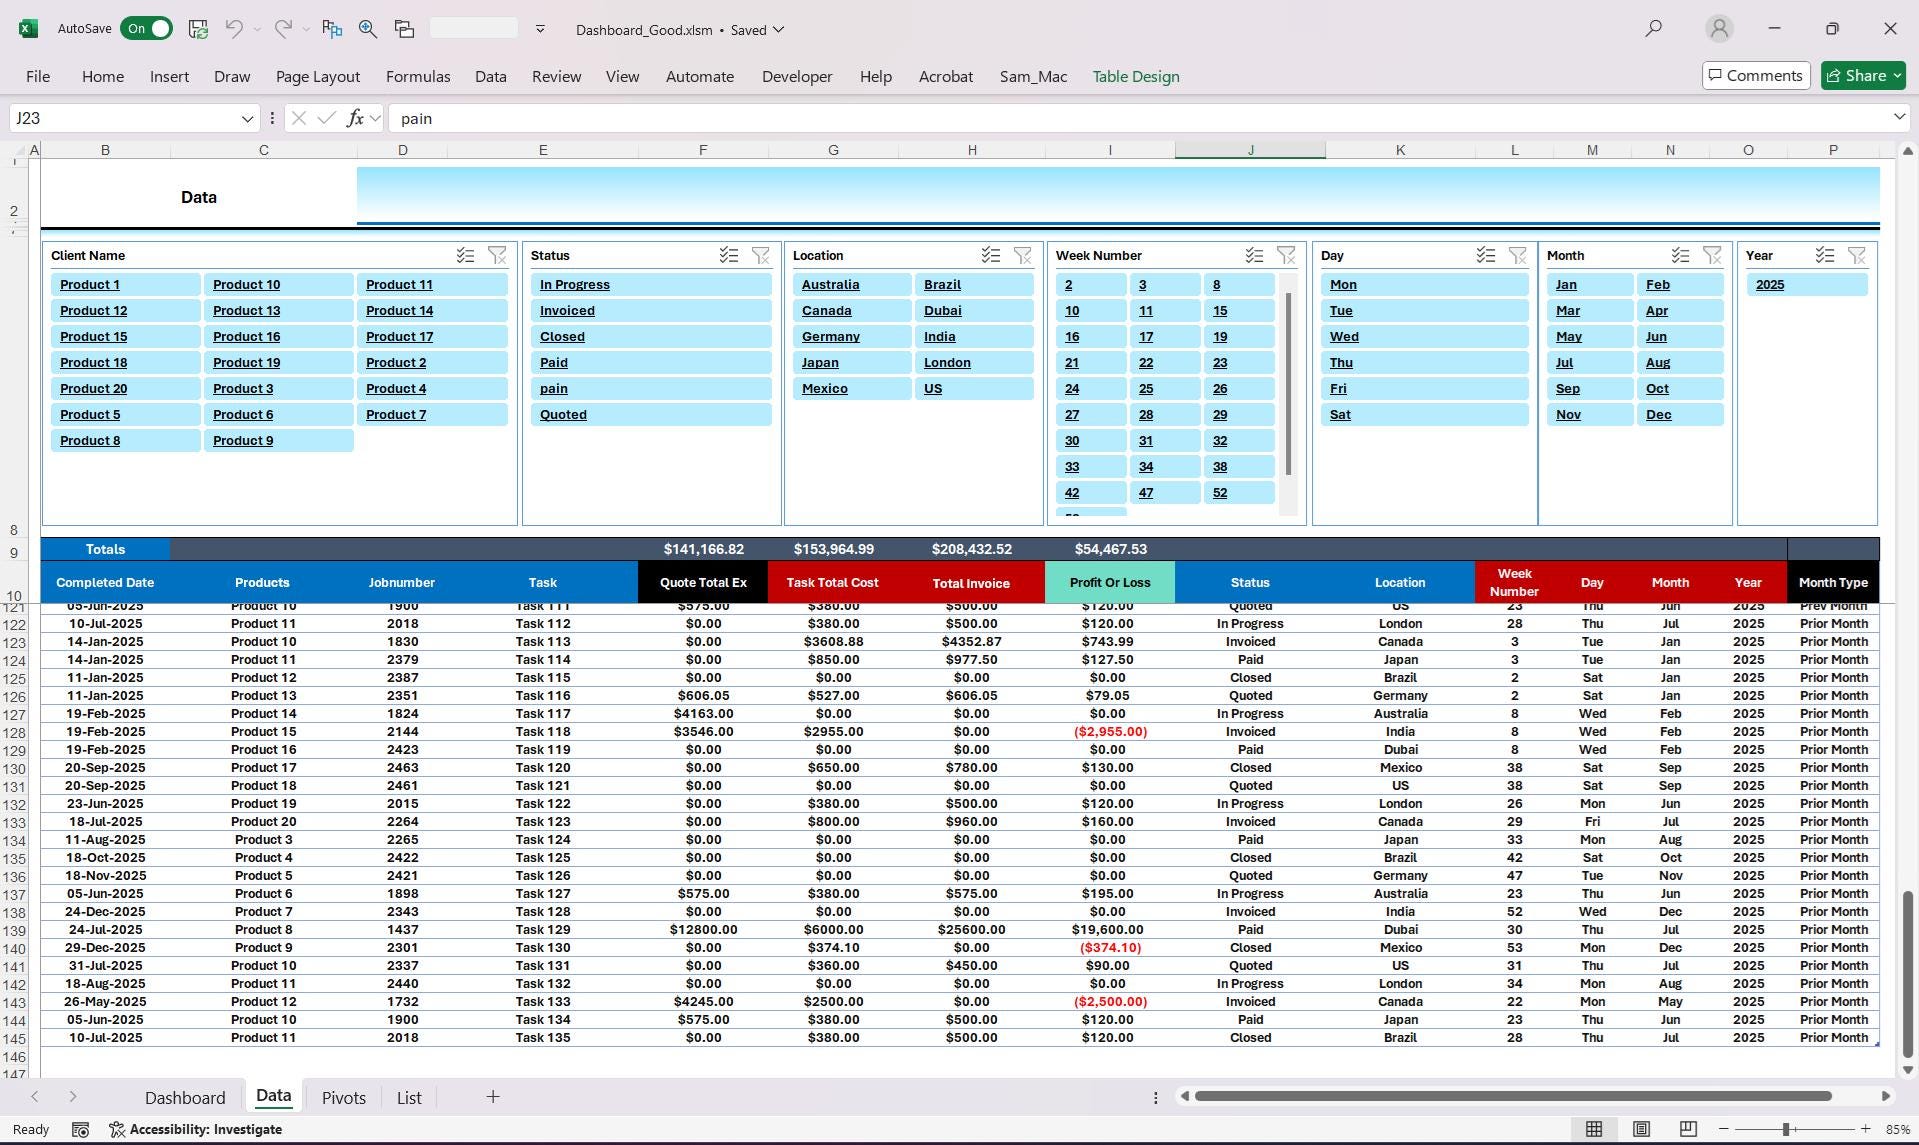1919x1145 pixels.
Task: Open the user account profile icon
Action: (1719, 29)
